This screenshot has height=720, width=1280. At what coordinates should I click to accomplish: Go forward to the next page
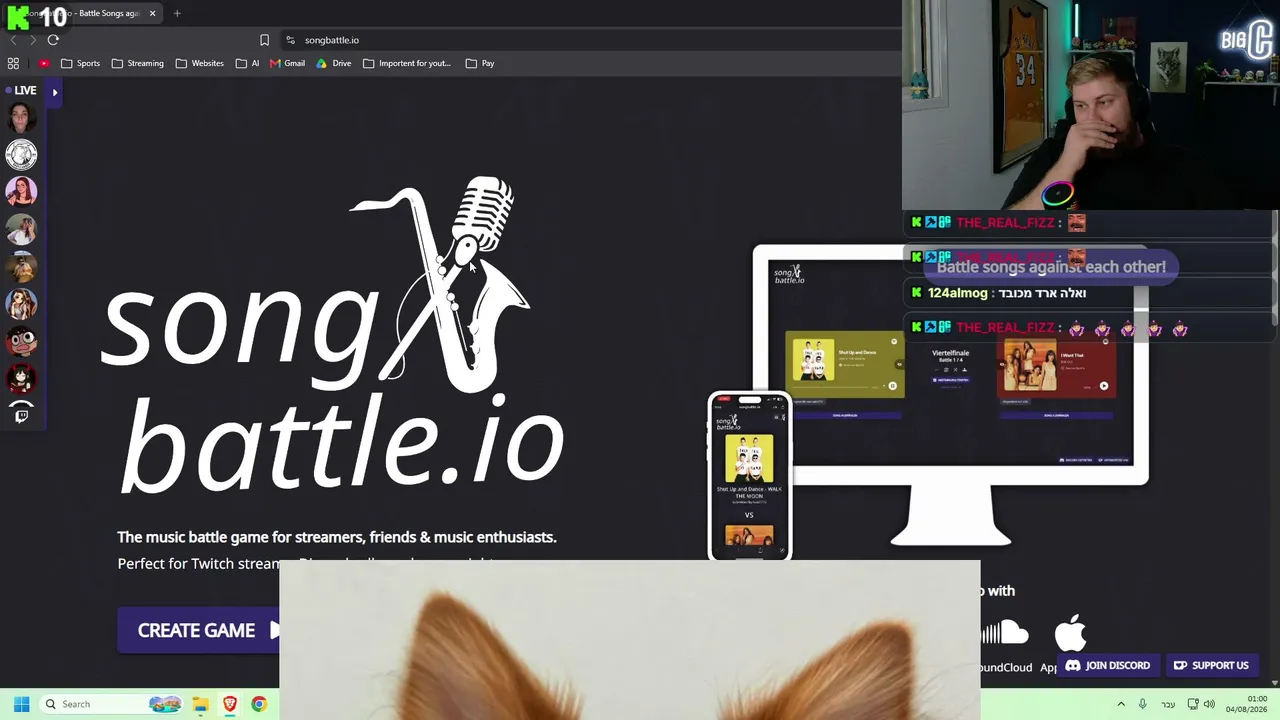tap(32, 40)
